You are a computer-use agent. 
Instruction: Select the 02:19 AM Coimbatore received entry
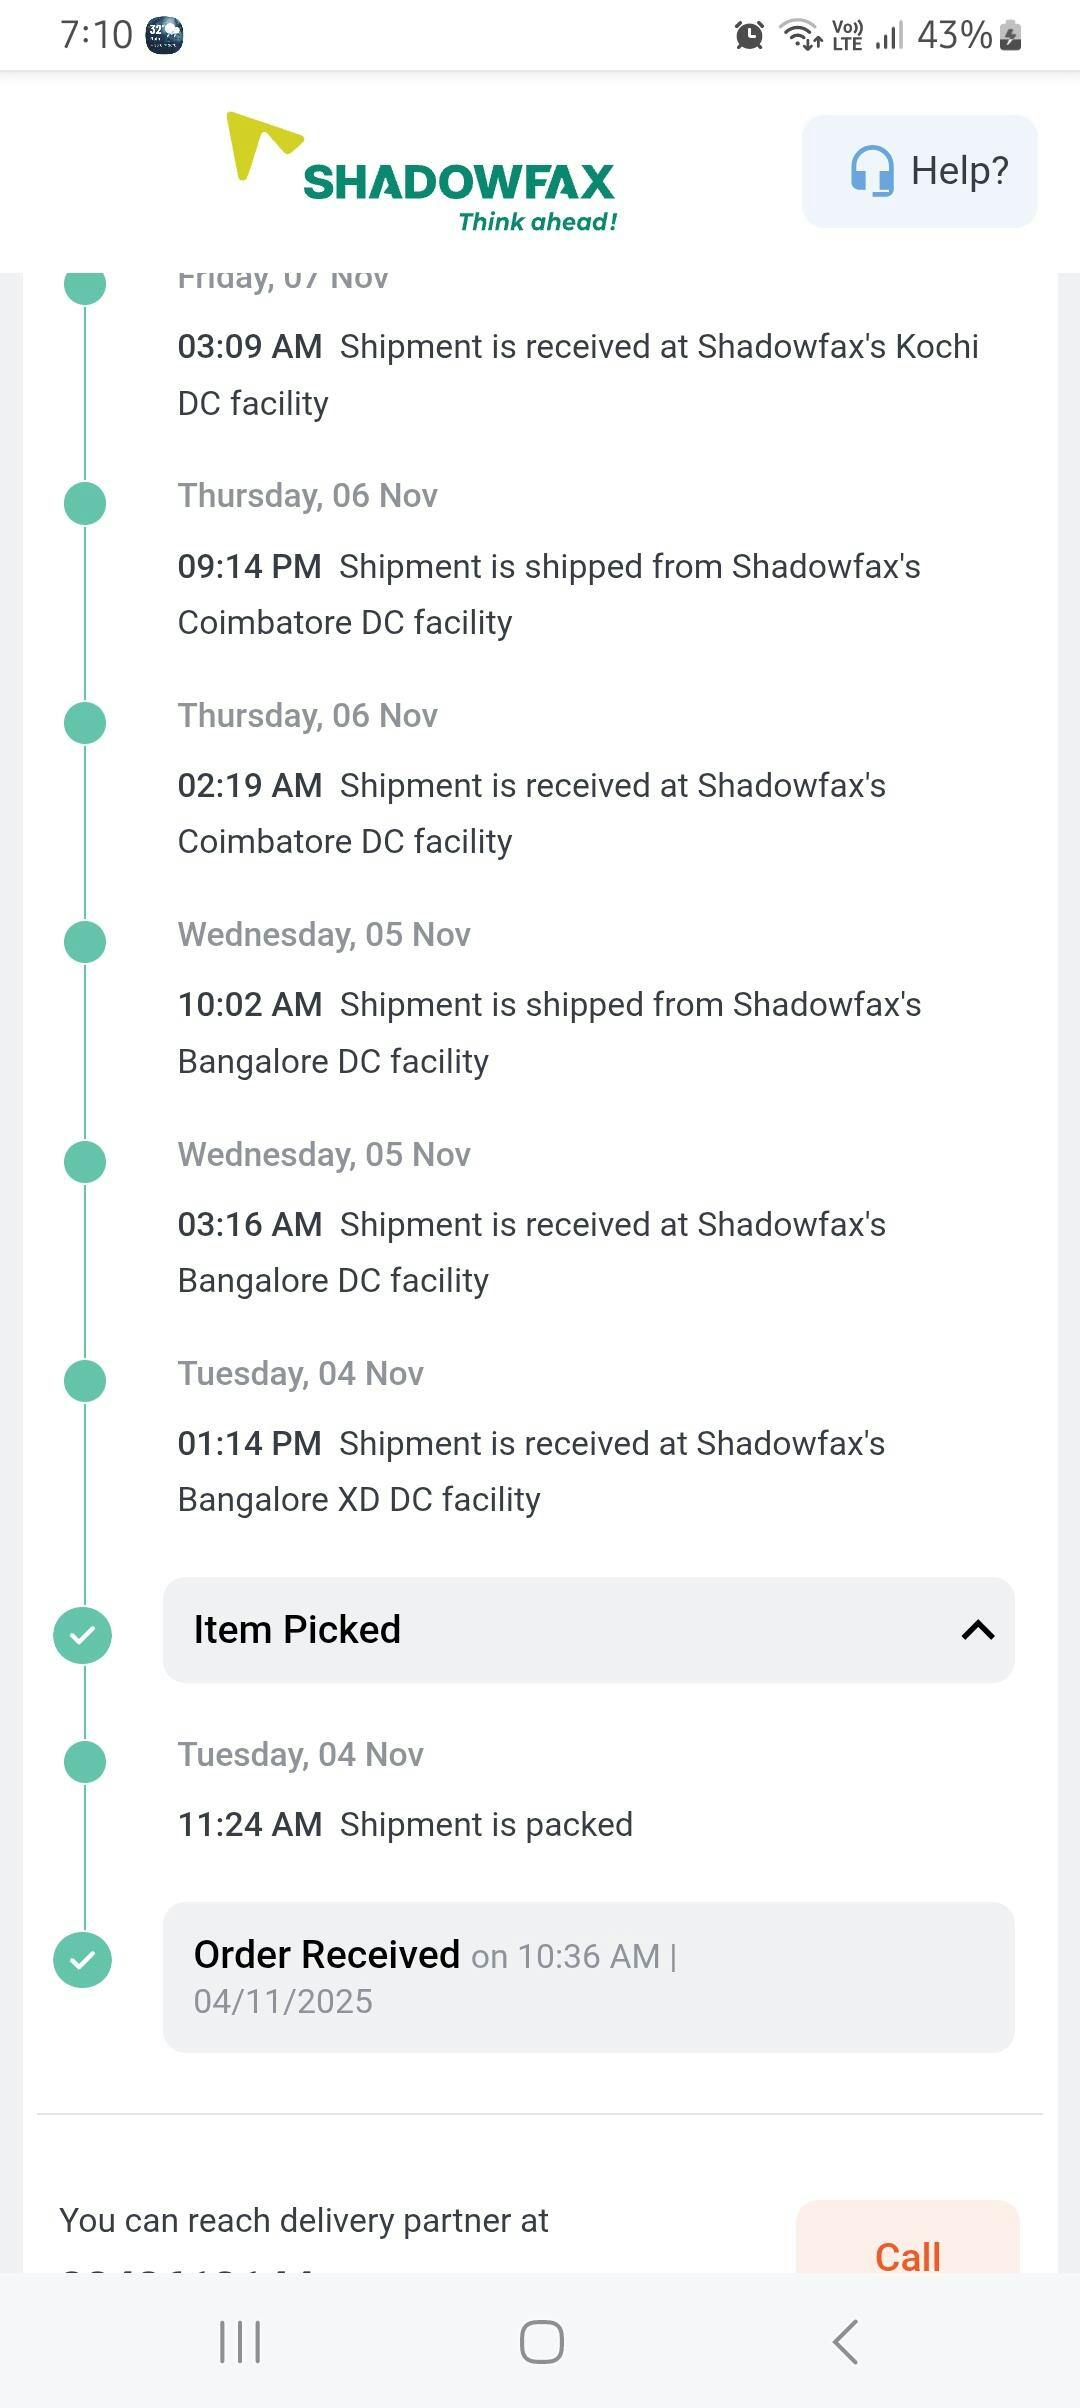pyautogui.click(x=530, y=813)
